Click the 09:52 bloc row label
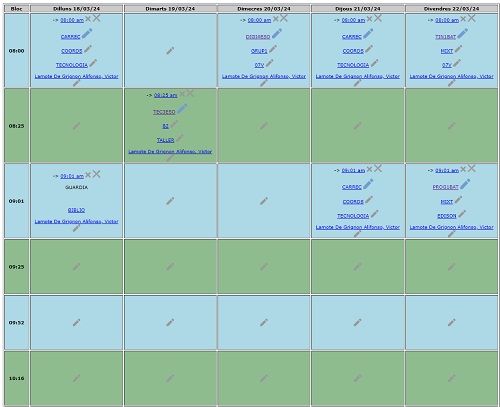The height and width of the screenshot is (407, 500). [x=16, y=323]
